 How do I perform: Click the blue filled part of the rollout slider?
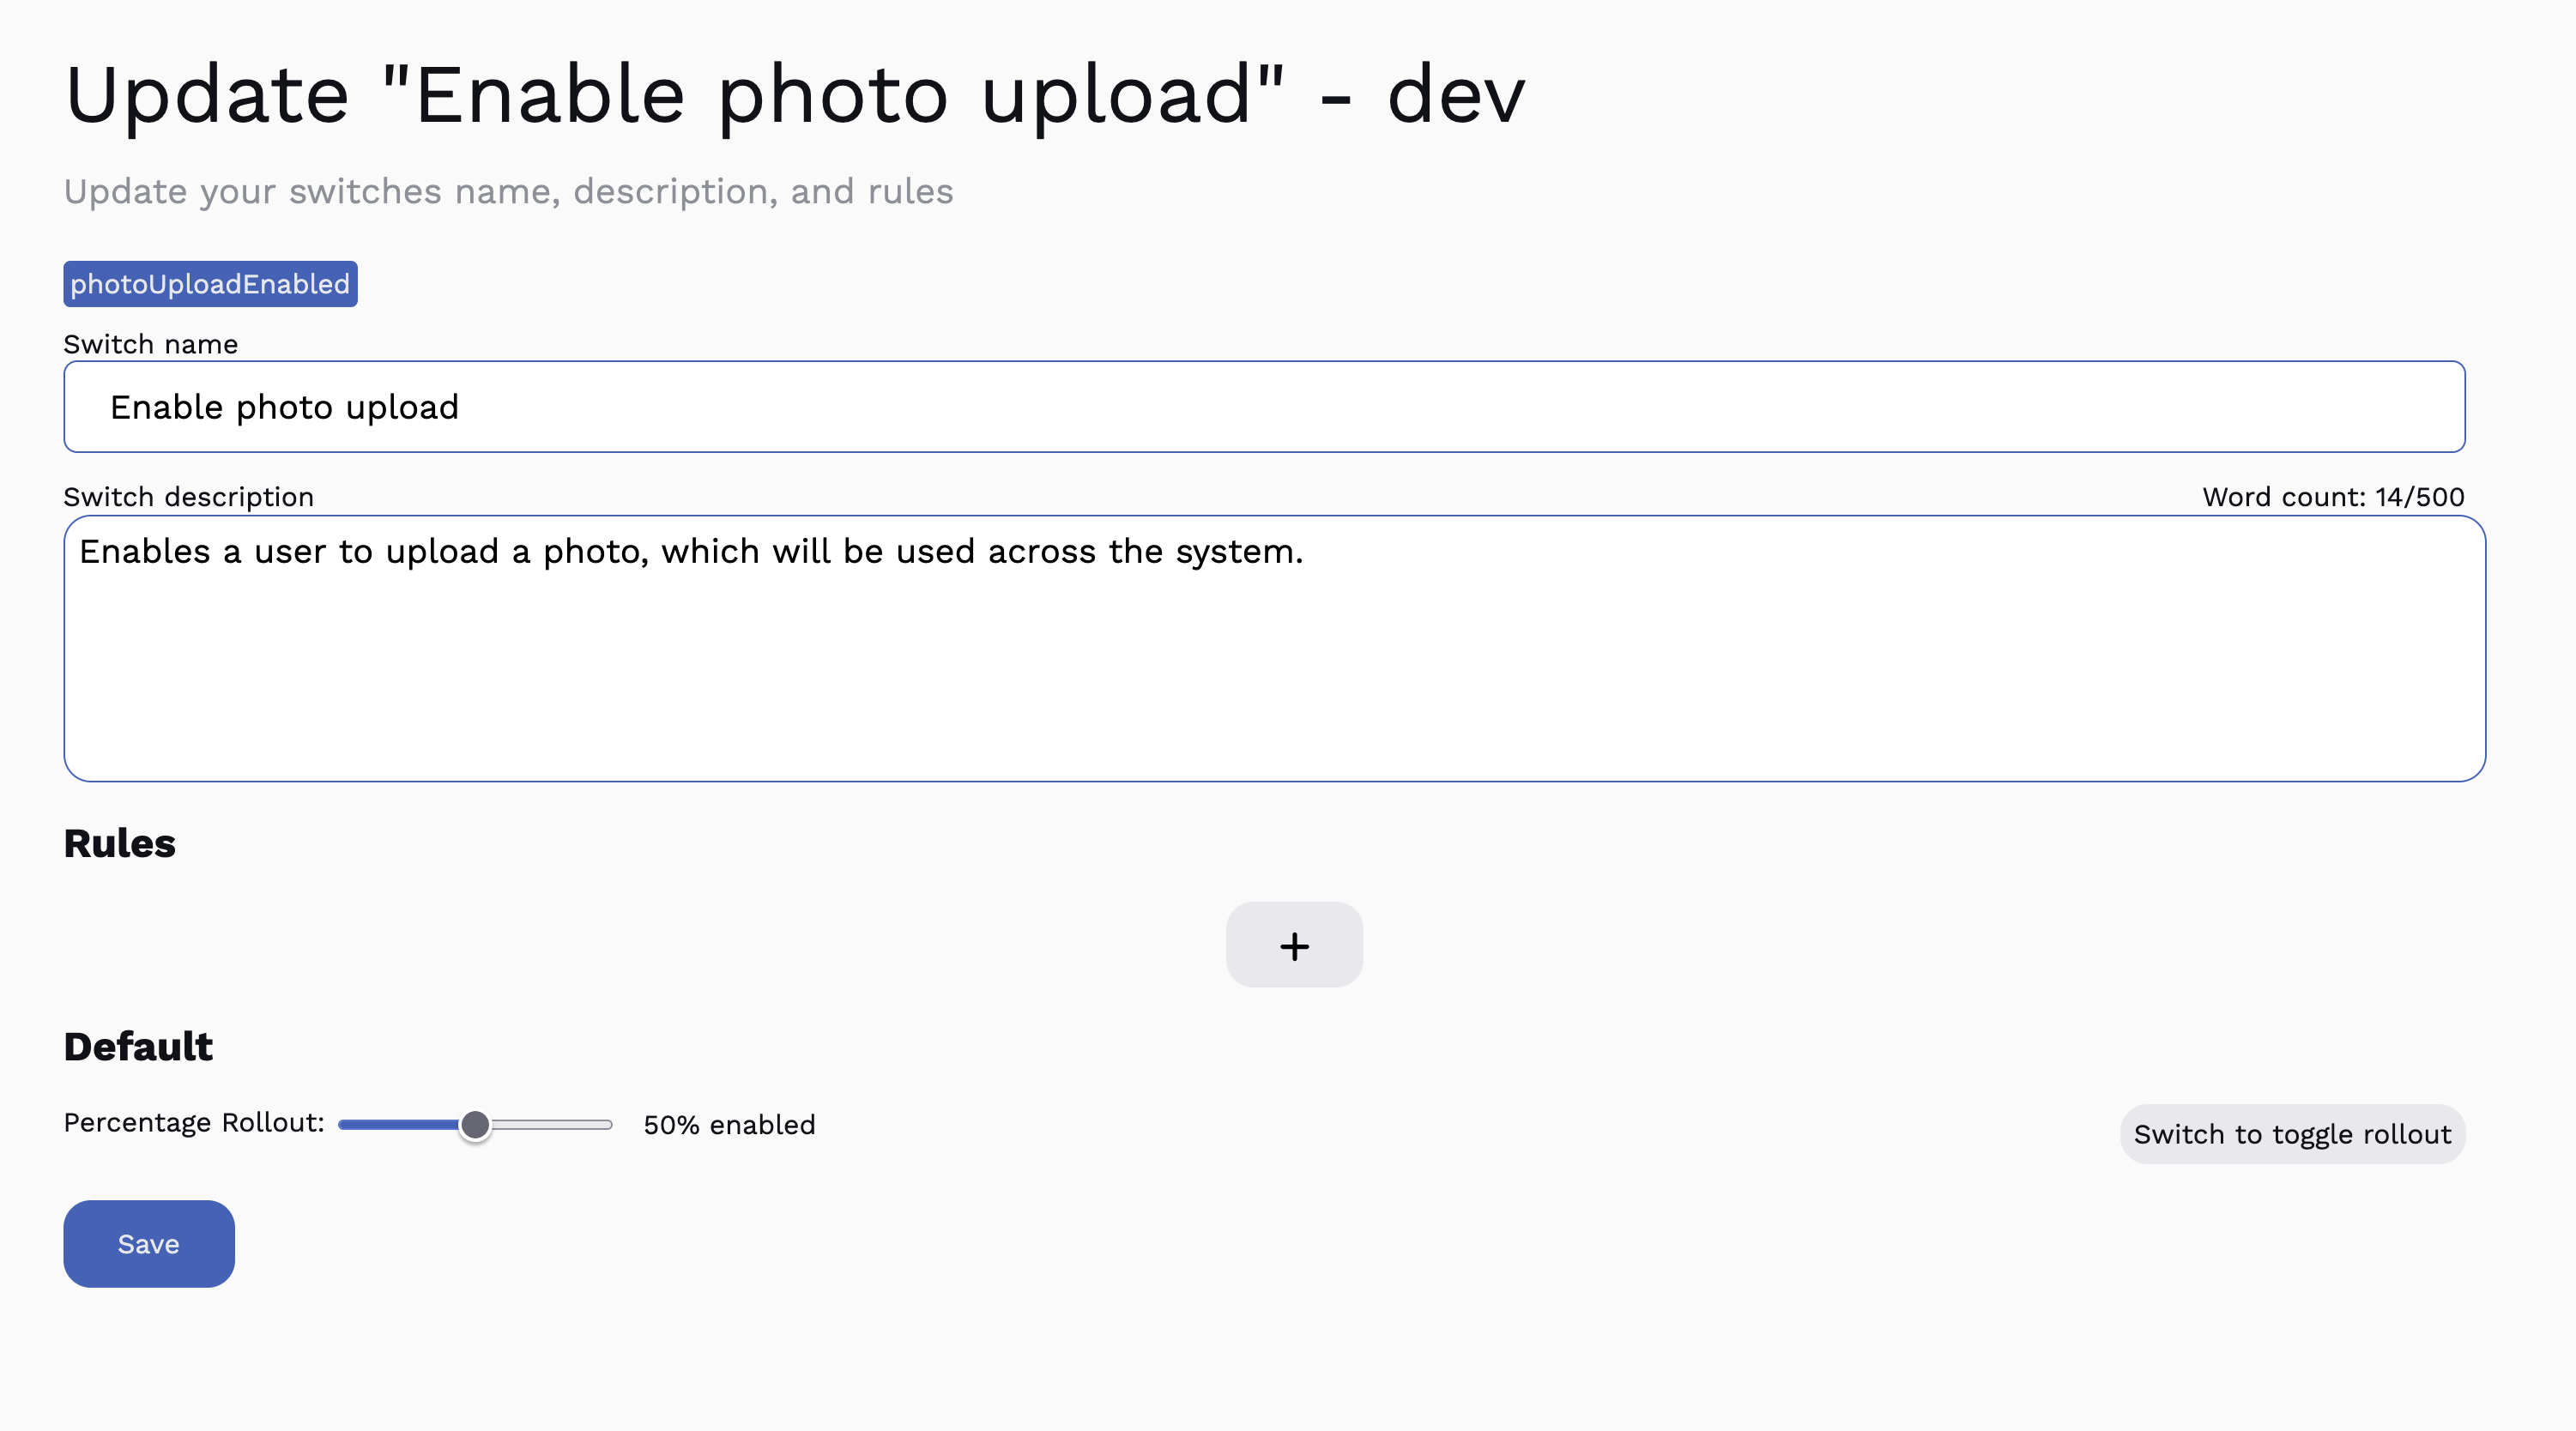[398, 1125]
